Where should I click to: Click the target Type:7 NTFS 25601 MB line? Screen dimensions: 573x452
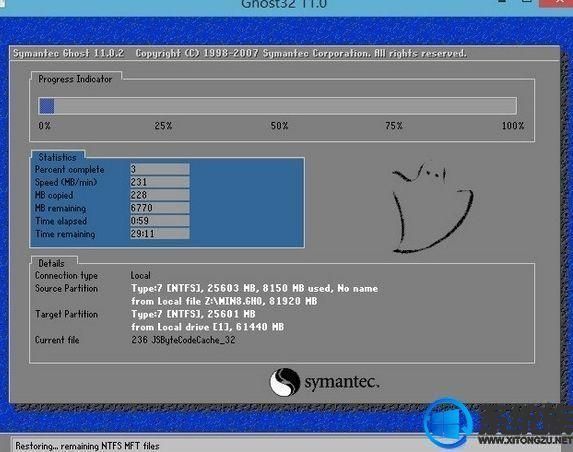coord(193,314)
